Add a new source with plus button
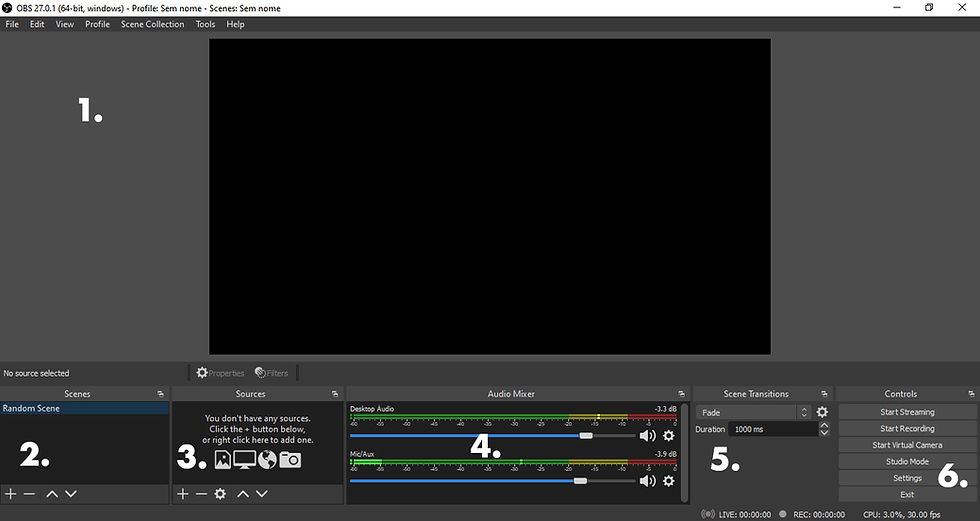The height and width of the screenshot is (521, 980). click(x=182, y=494)
